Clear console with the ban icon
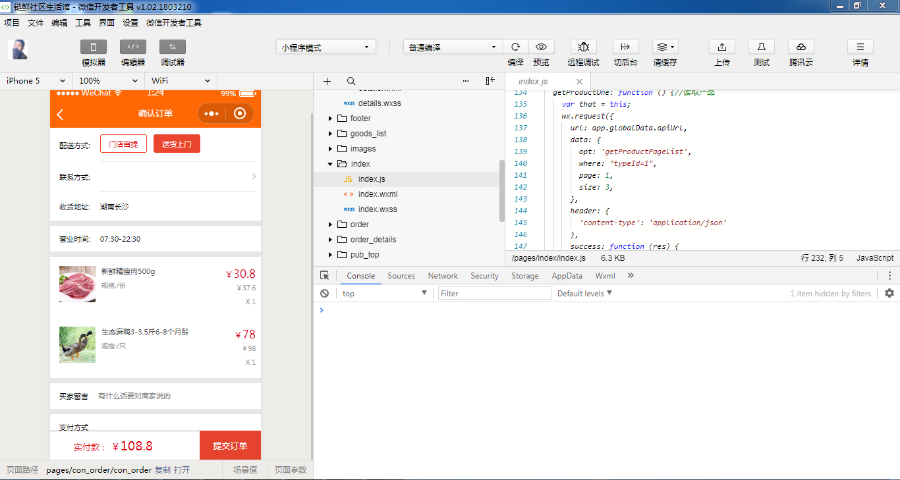900x480 pixels. click(325, 294)
